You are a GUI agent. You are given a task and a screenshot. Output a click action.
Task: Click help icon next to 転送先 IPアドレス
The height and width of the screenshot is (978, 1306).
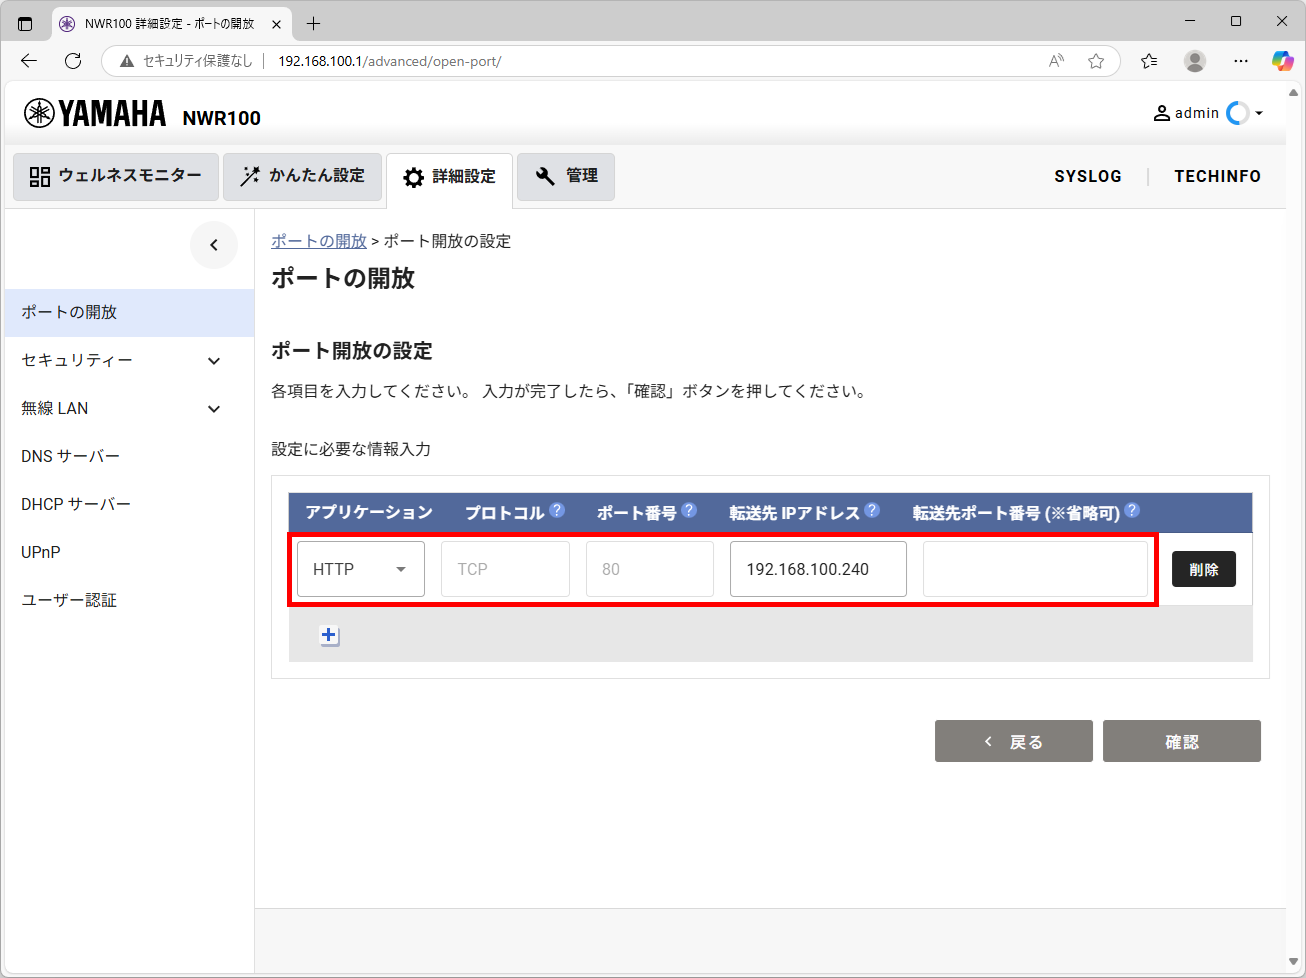(x=872, y=510)
